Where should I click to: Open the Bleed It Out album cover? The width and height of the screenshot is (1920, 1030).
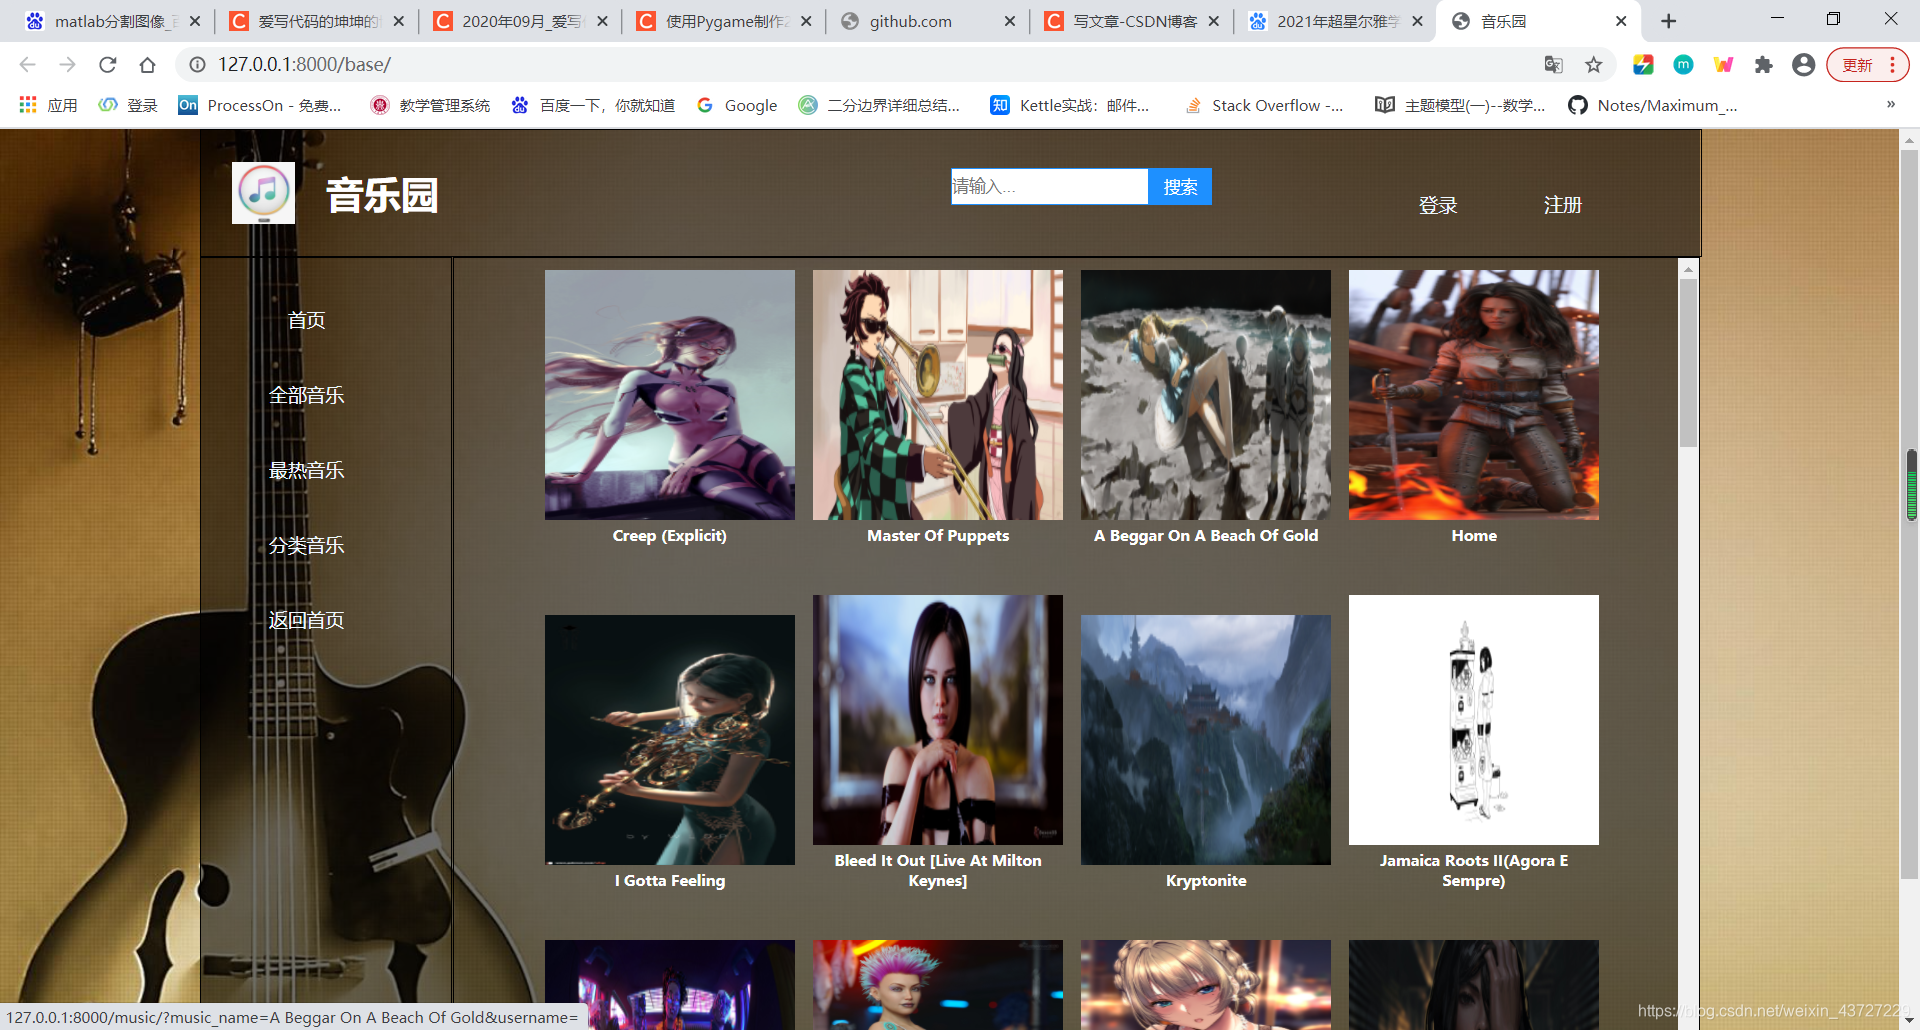[938, 720]
